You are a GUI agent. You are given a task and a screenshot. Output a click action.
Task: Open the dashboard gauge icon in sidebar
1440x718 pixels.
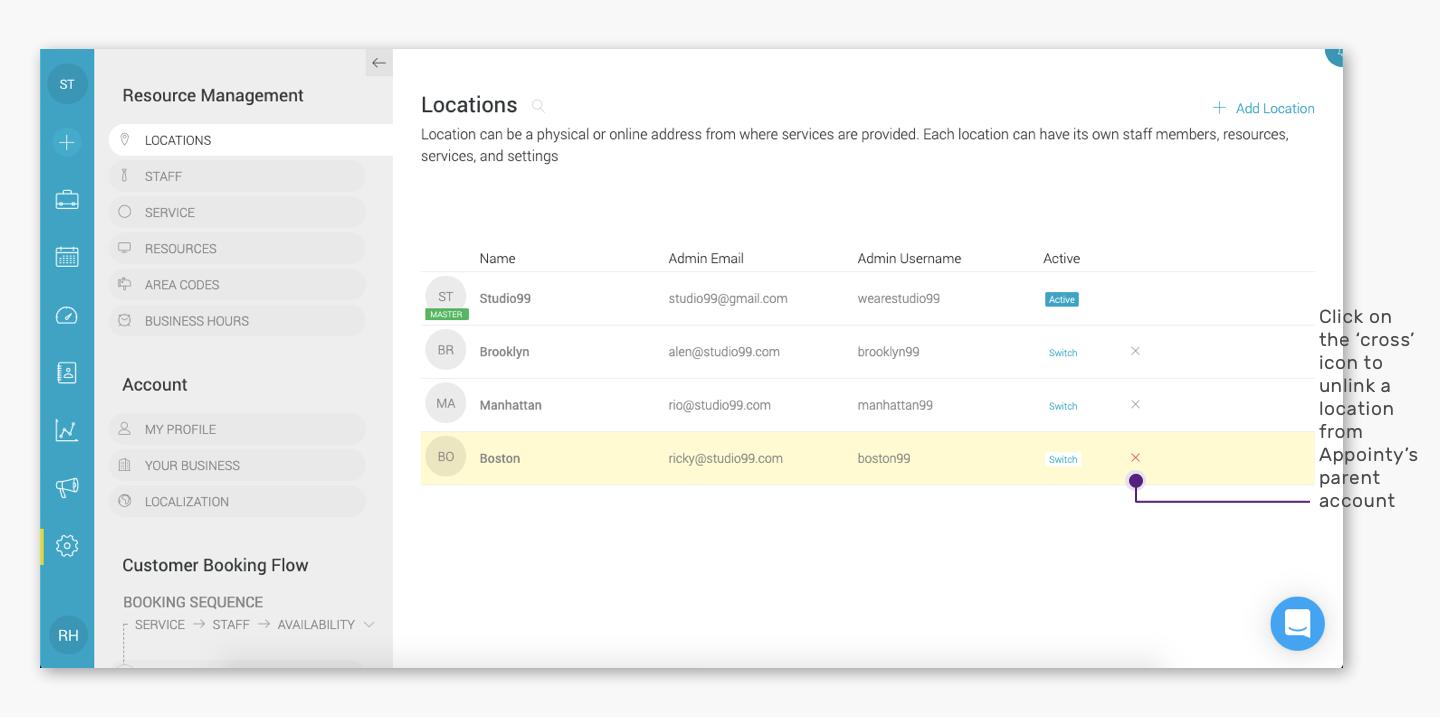(67, 316)
